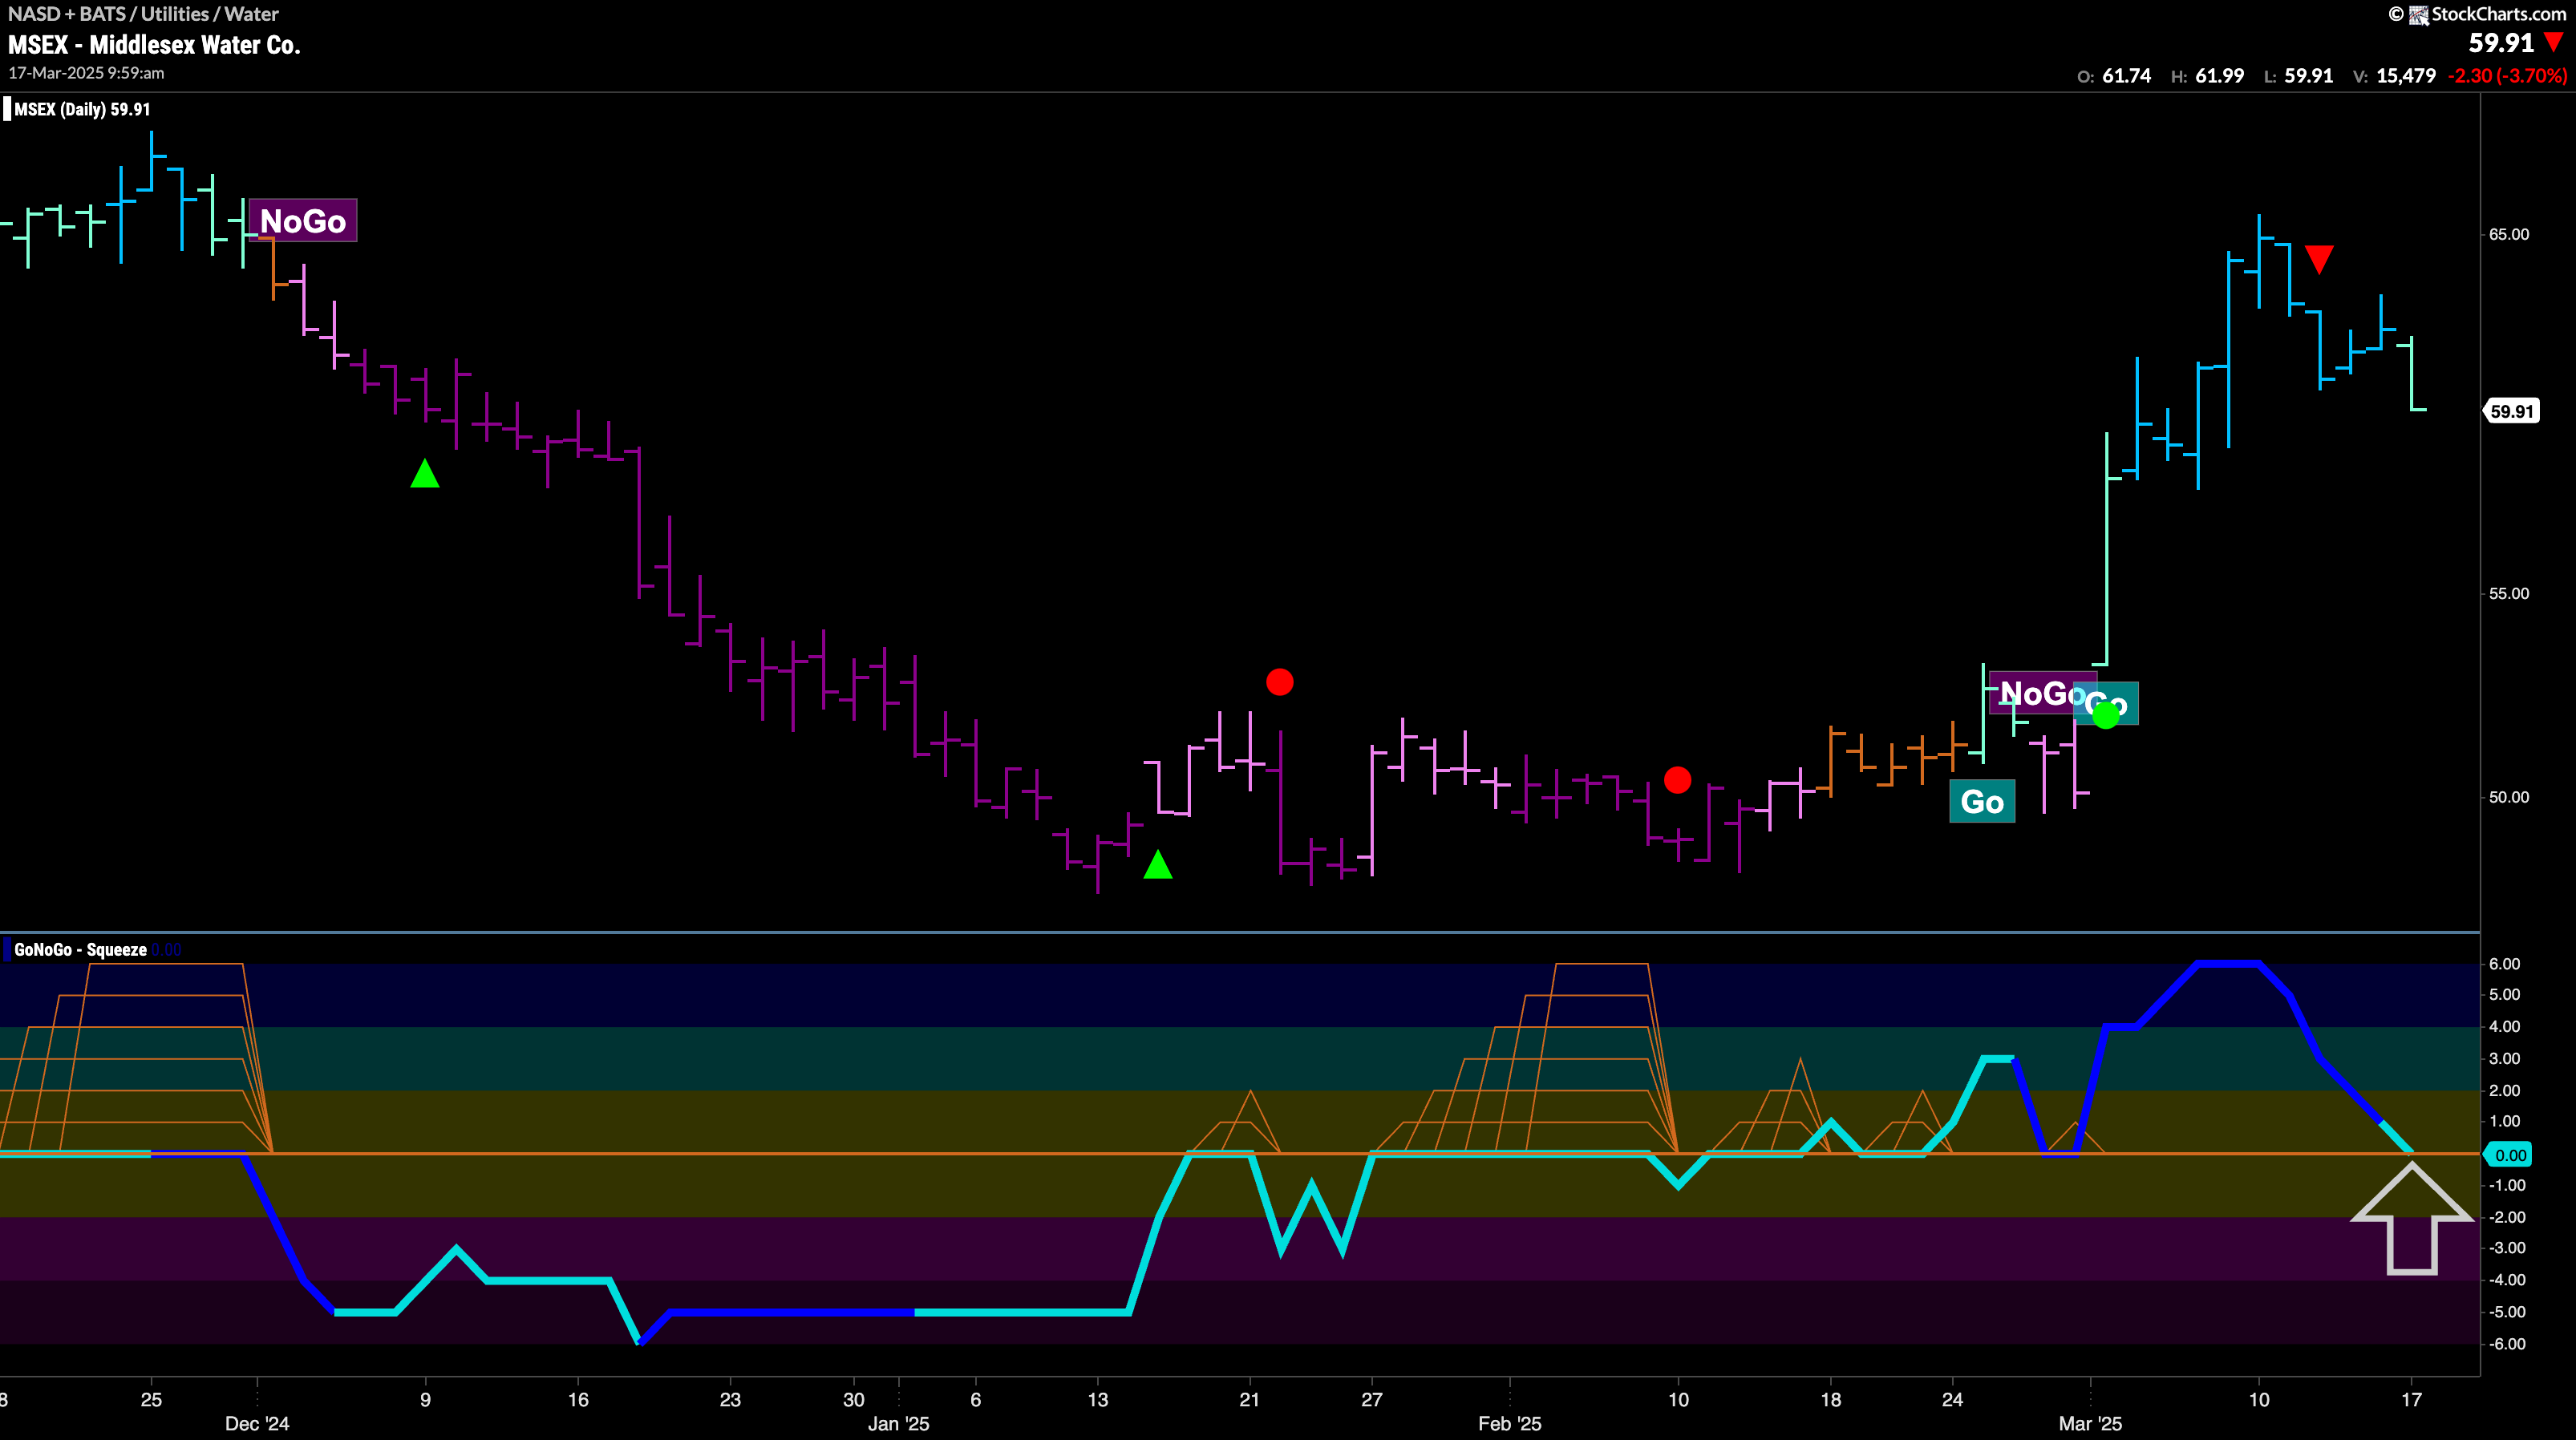Click the green up triangle near Jan 16

(x=1158, y=864)
